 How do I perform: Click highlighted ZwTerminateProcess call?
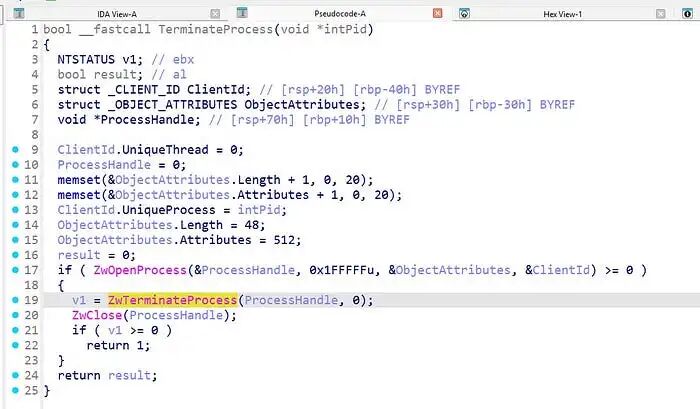click(172, 300)
